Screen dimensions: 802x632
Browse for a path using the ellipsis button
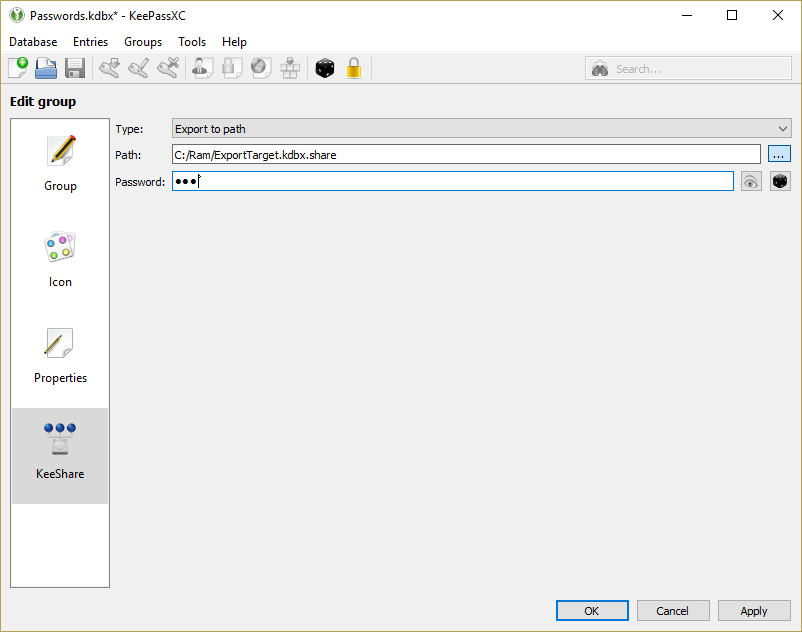click(779, 153)
